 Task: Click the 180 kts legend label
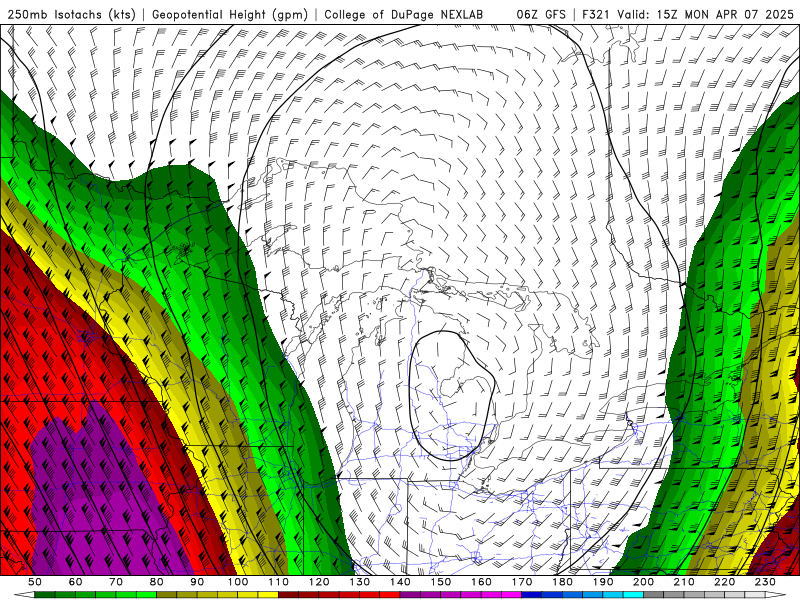(x=563, y=582)
